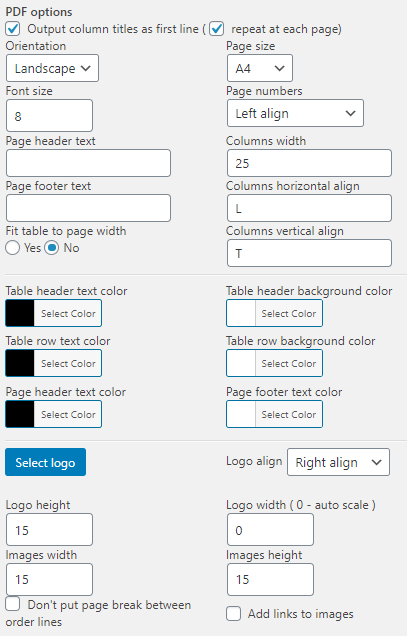Image resolution: width=407 pixels, height=636 pixels.
Task: Click Select Color for Page header text color
Action: 68,414
